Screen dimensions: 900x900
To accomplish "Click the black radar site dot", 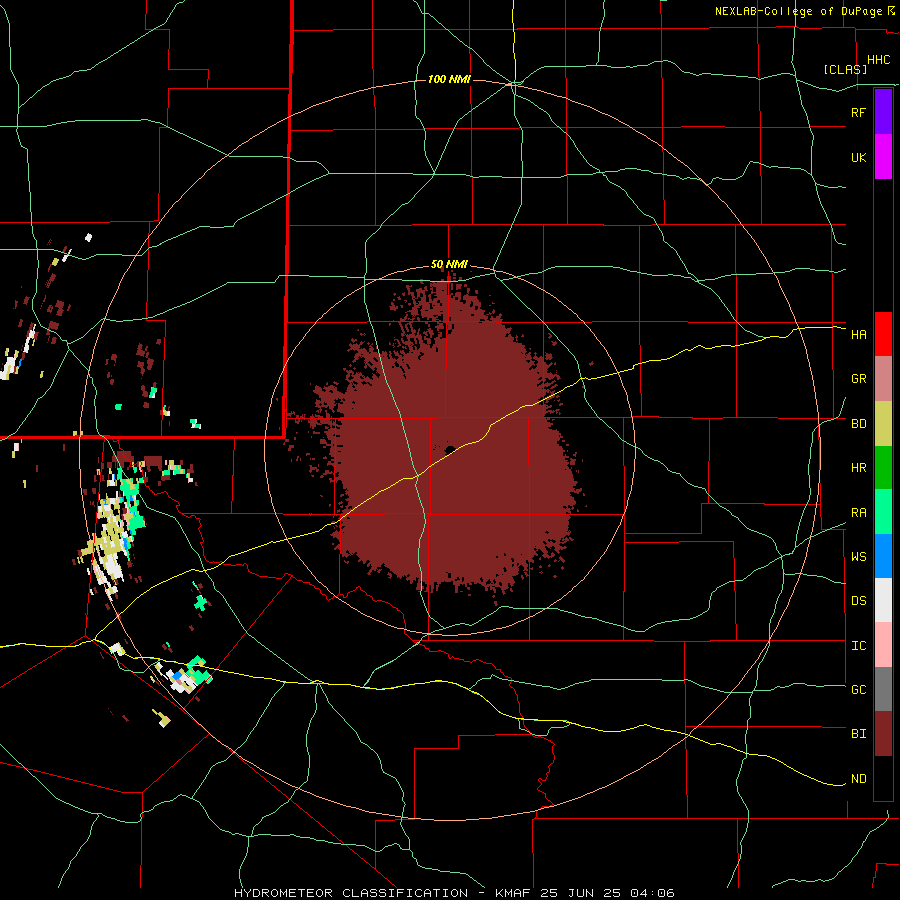I will click(449, 449).
